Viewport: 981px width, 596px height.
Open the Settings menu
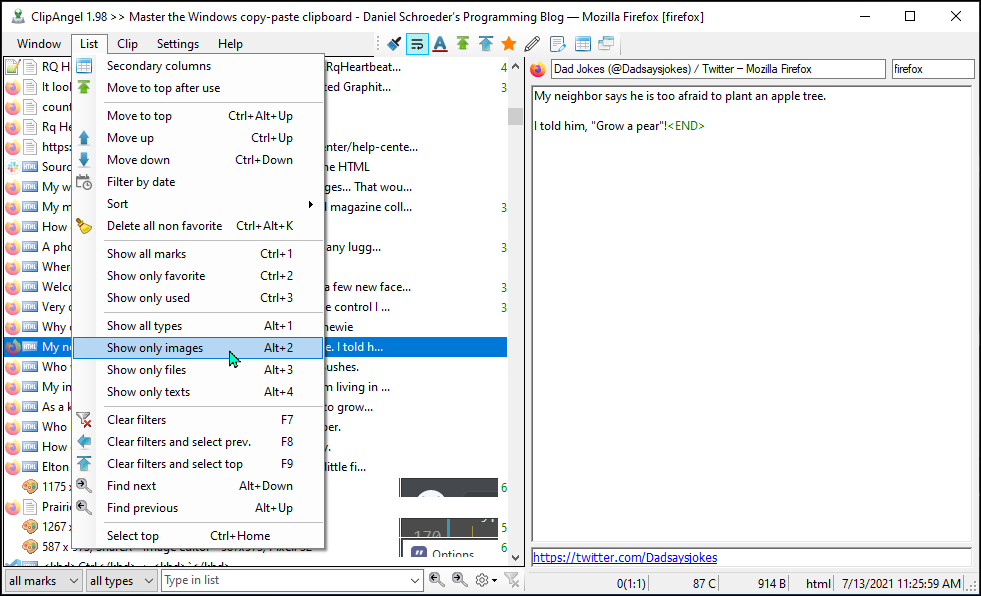[178, 44]
